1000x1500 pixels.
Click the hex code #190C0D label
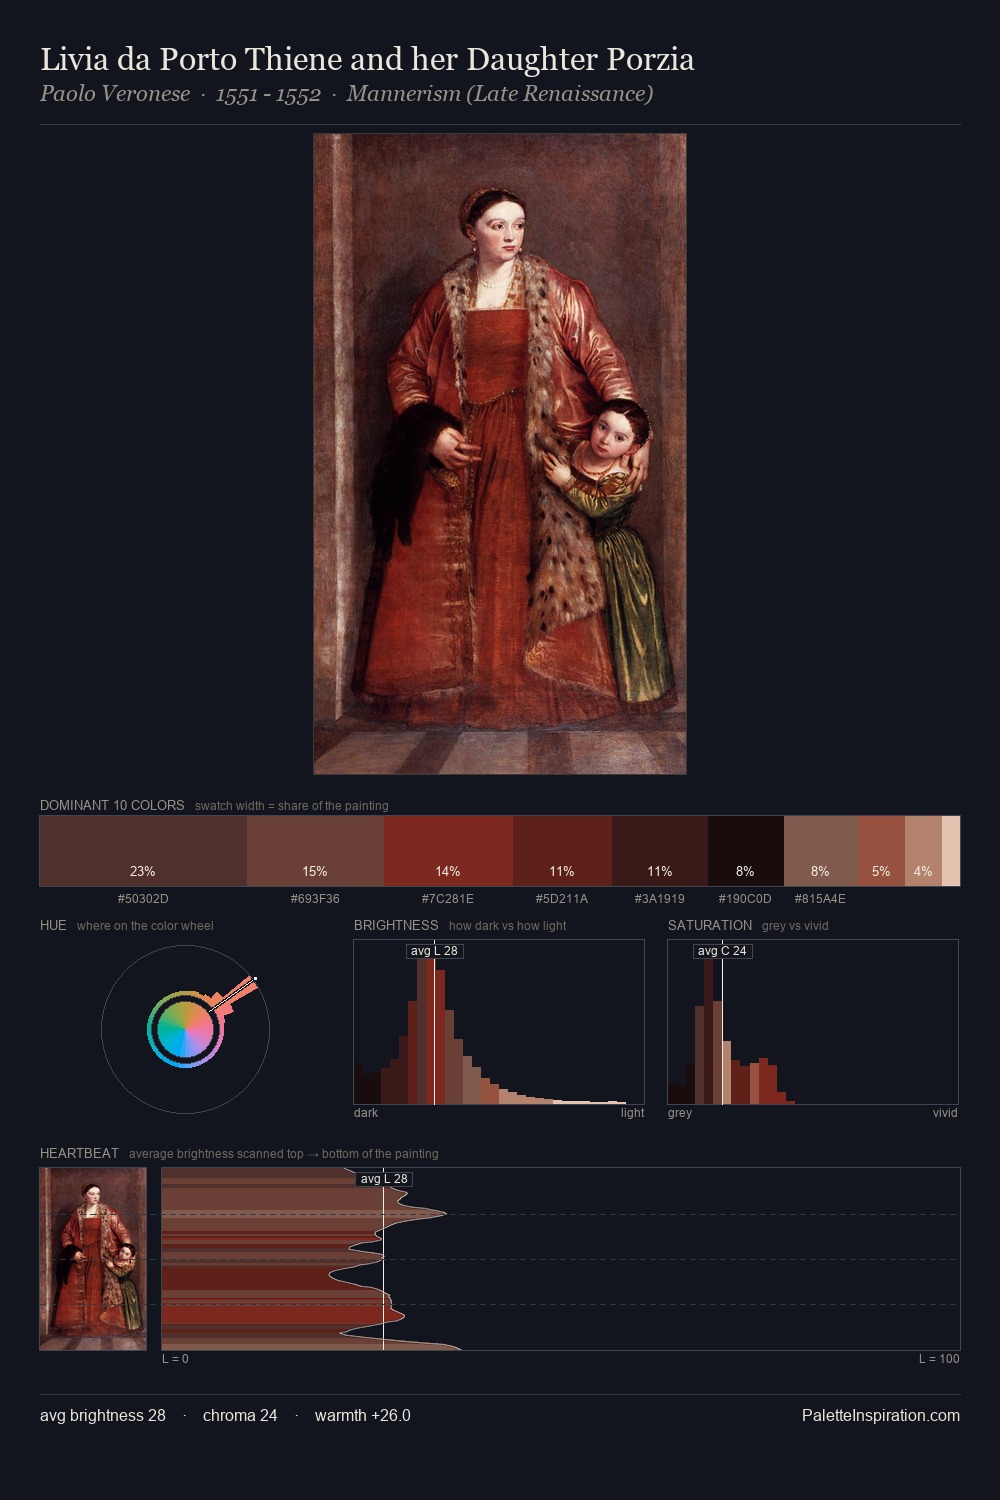[746, 899]
